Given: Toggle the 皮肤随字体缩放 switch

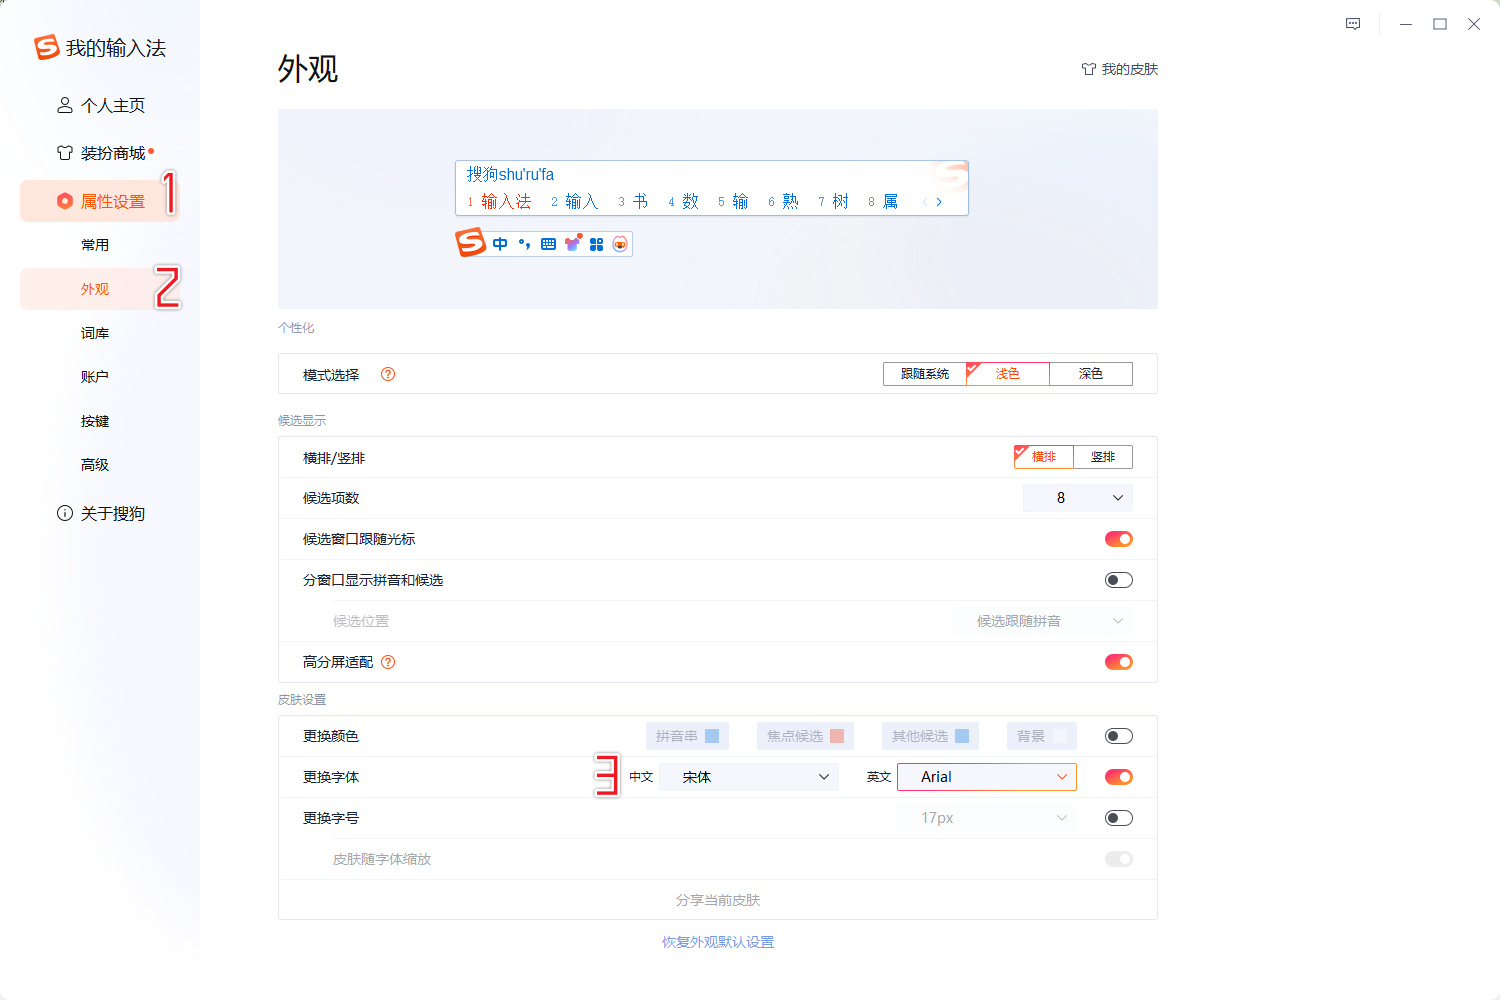Looking at the screenshot, I should click(x=1119, y=859).
